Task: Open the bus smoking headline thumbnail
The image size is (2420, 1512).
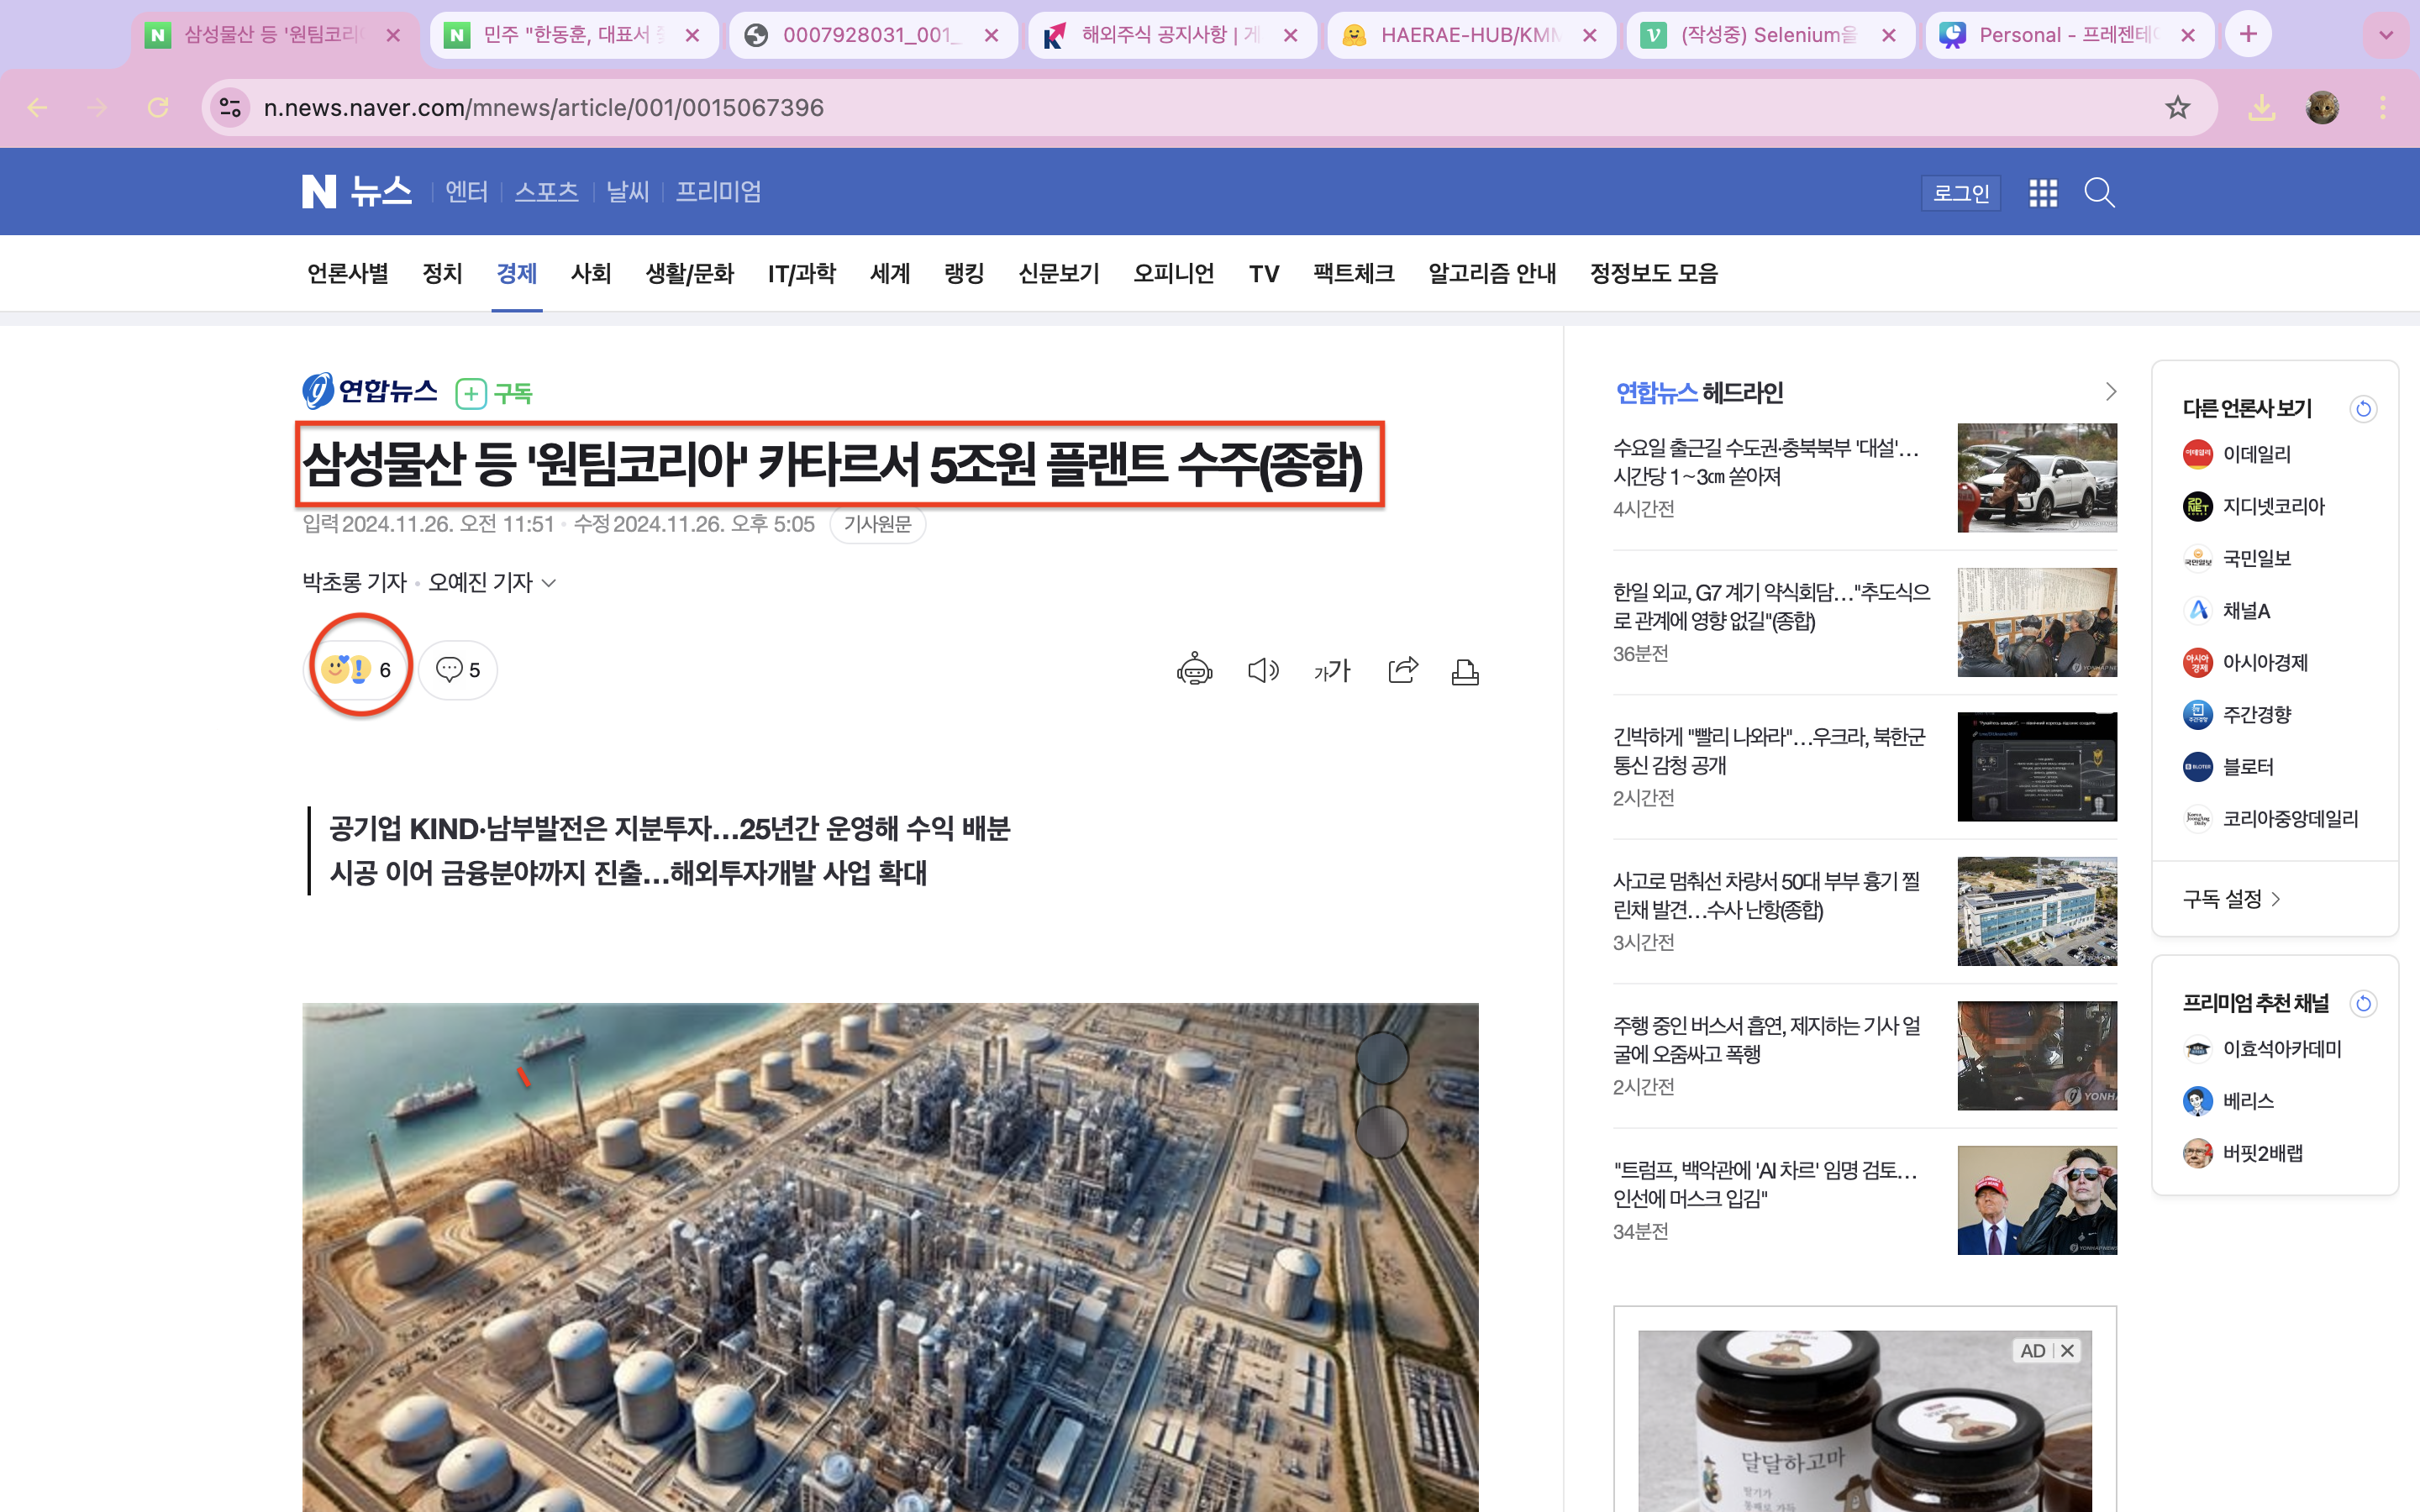Action: click(x=2037, y=1056)
